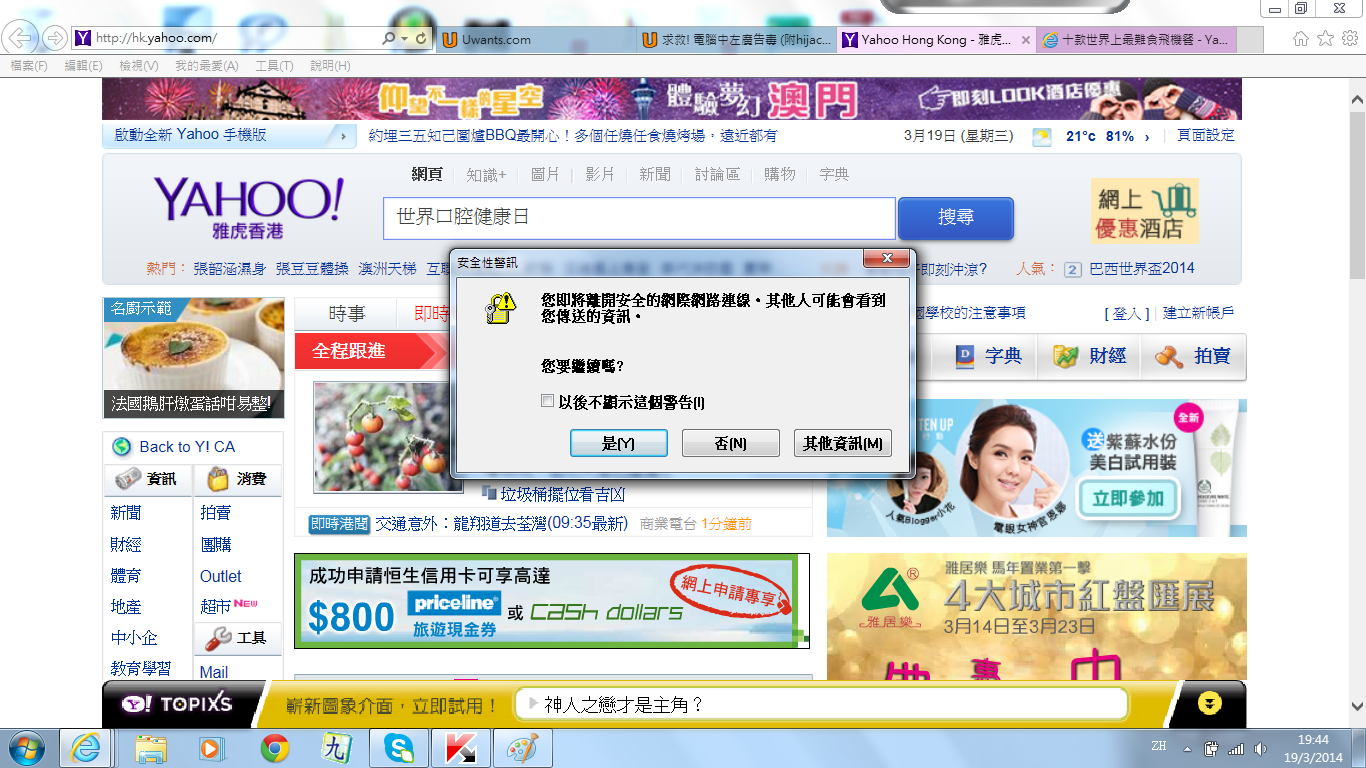Screen dimensions: 1366x768
Task: Open the 說明(H) menu
Action: tap(330, 65)
